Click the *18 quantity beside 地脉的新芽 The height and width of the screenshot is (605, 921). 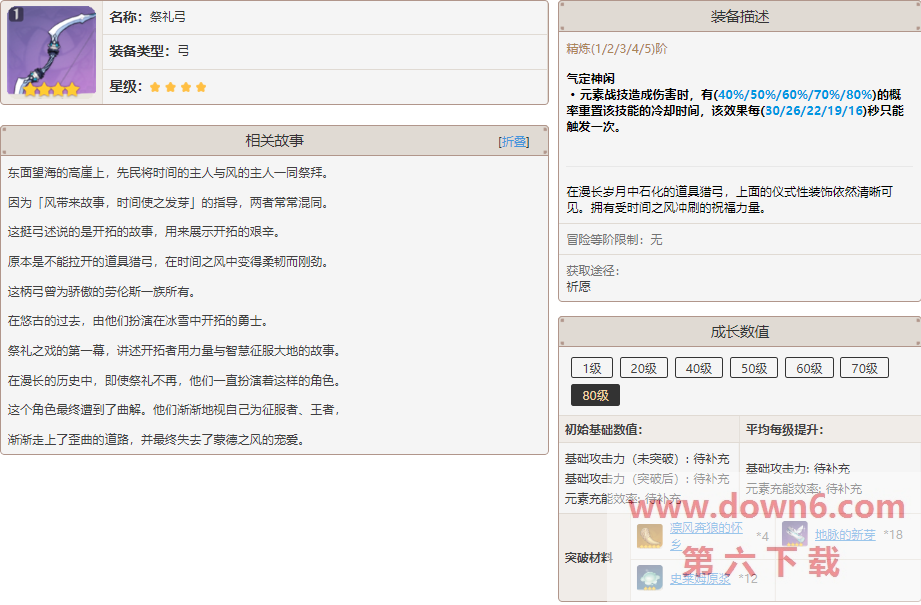coord(893,535)
